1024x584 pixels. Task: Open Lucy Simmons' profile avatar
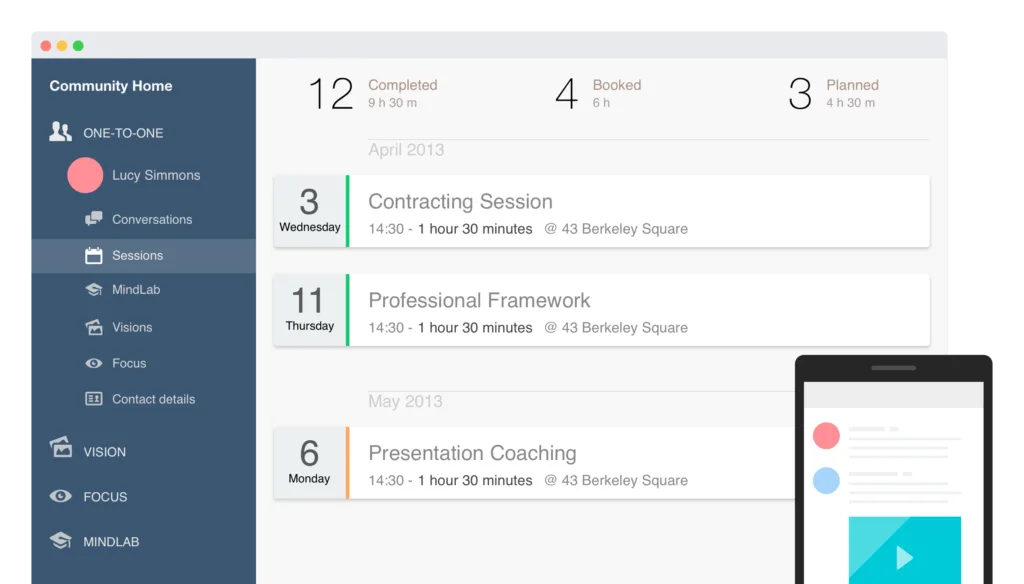[86, 175]
